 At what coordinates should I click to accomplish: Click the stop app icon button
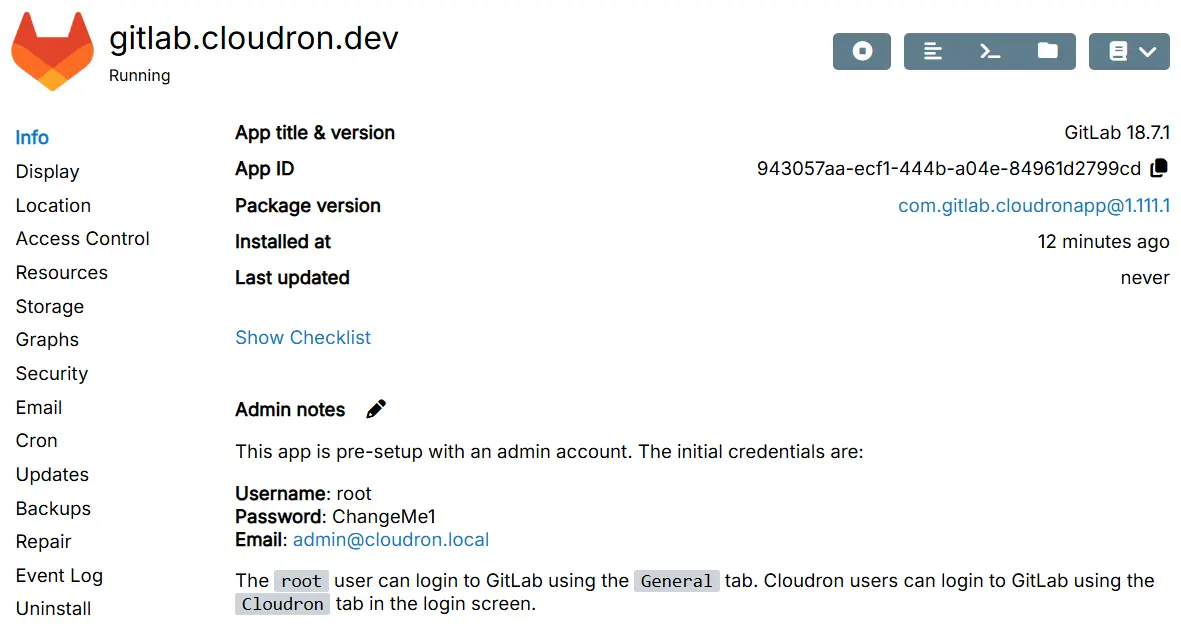pos(862,51)
